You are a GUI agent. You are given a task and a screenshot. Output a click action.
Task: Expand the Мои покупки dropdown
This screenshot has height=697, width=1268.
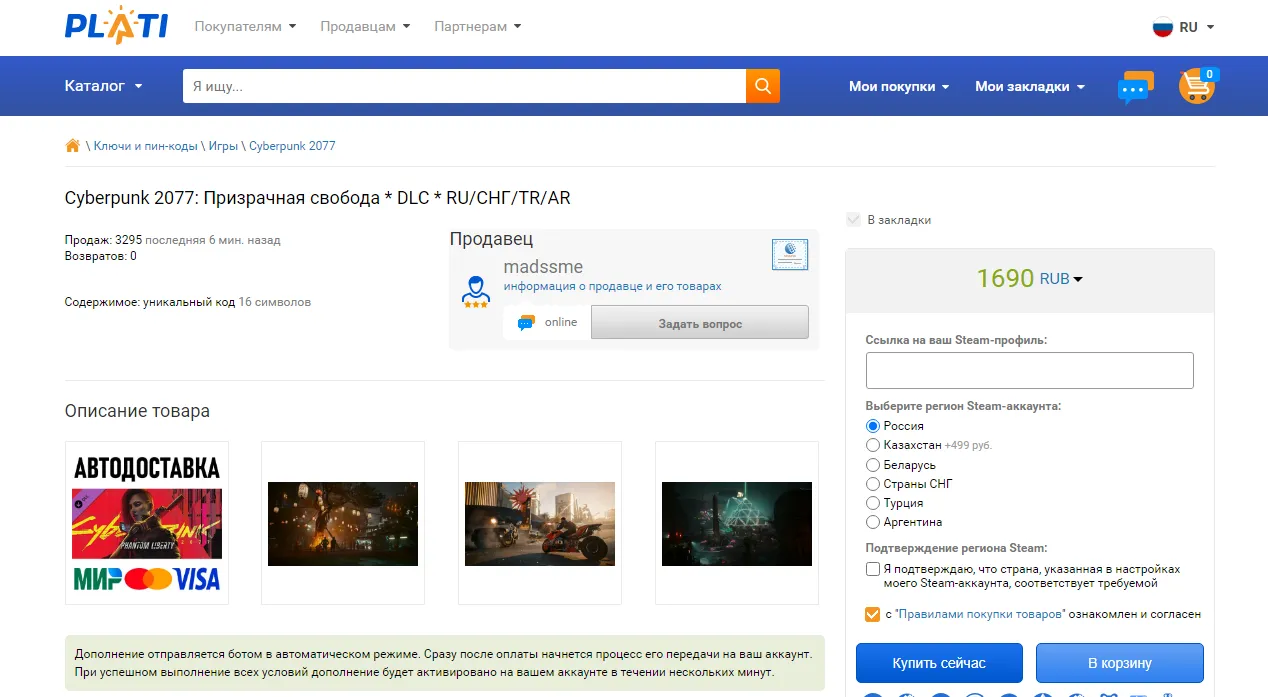coord(899,87)
